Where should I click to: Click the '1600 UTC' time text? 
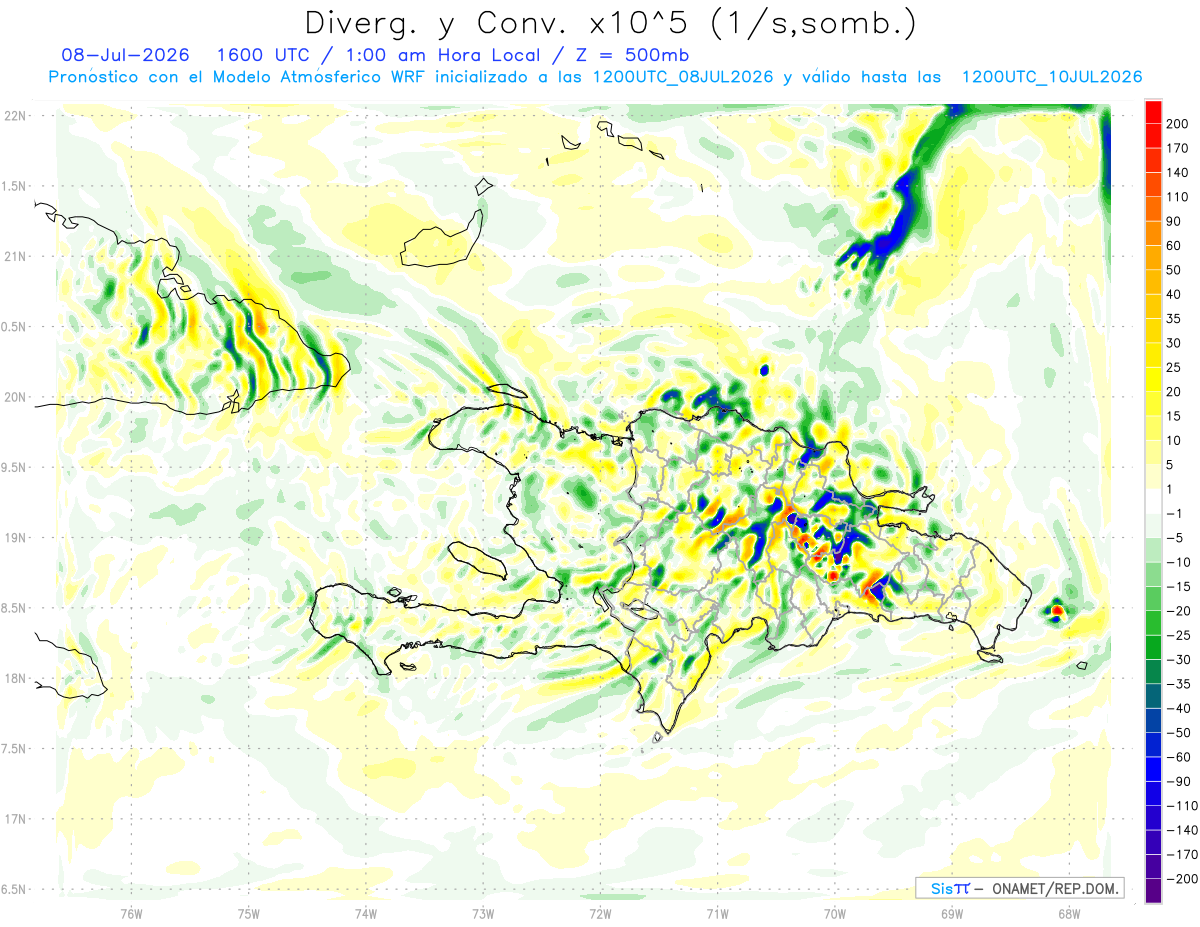(x=264, y=55)
